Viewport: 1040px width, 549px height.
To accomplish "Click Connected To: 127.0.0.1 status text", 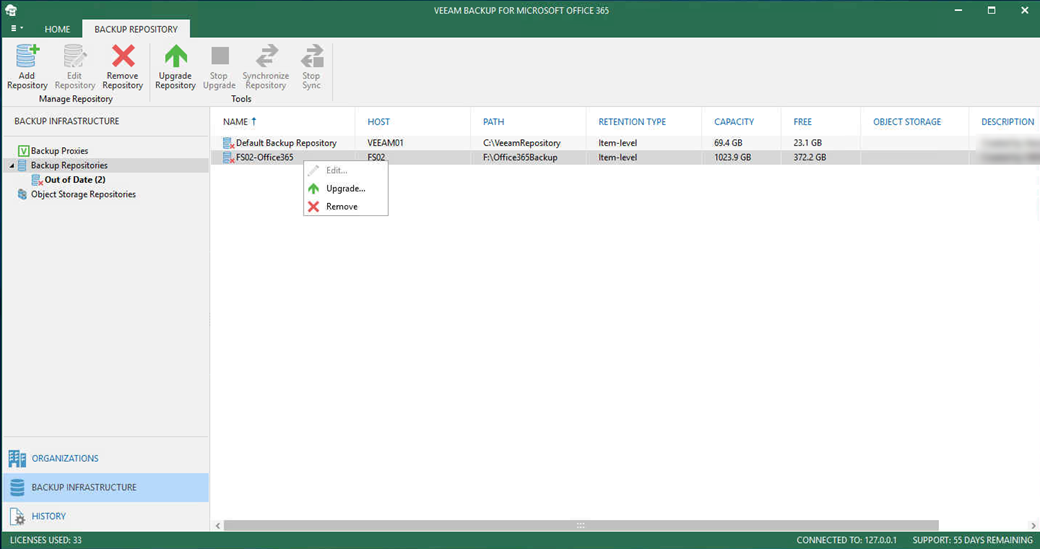I will tap(846, 540).
